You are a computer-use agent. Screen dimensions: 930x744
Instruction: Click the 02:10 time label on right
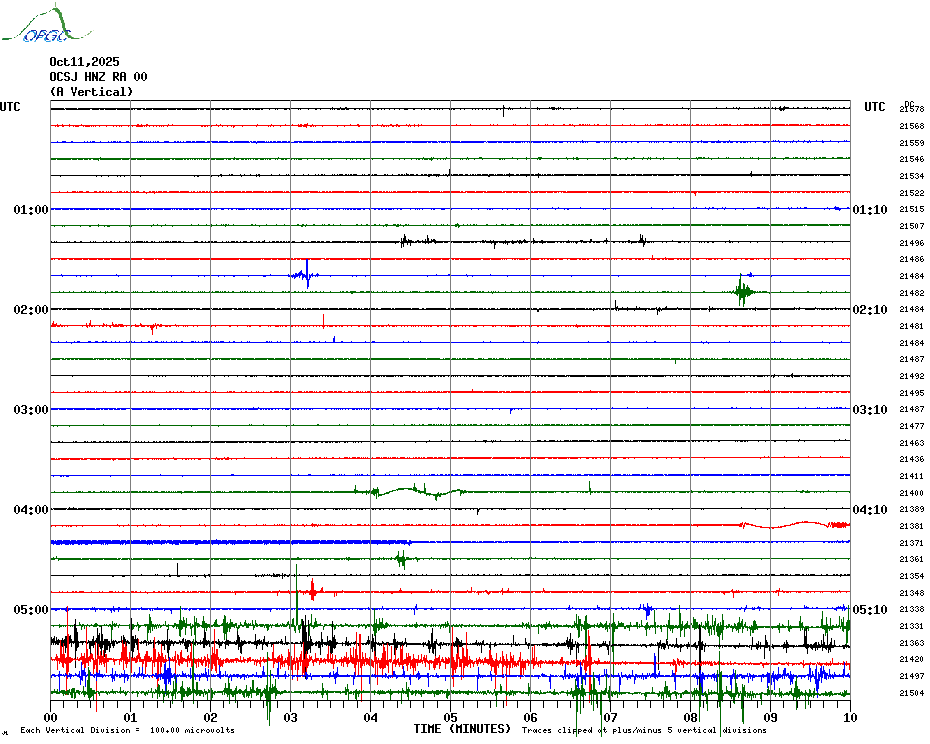pos(869,310)
